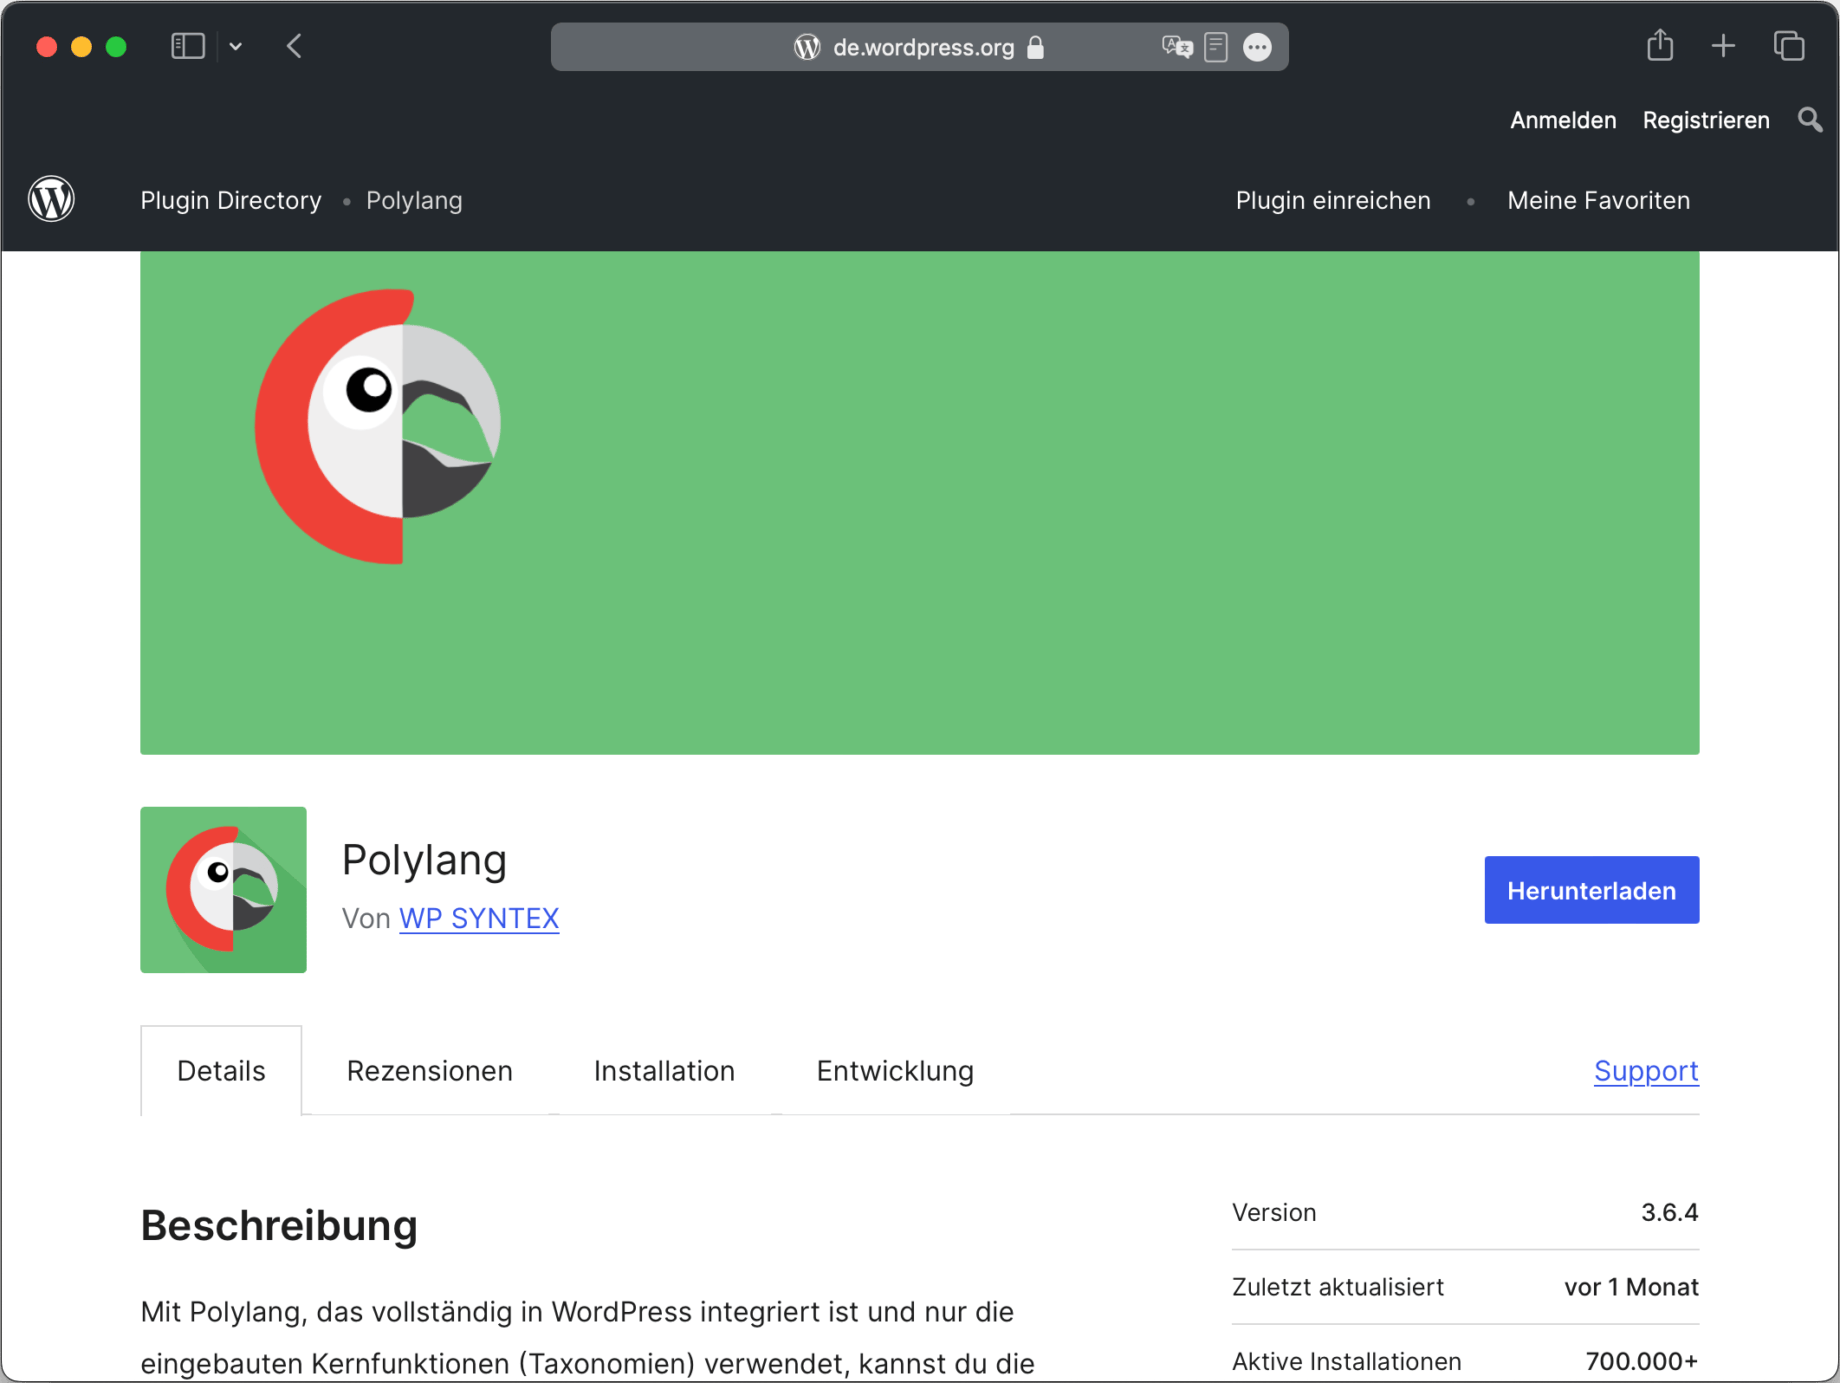Screen dimensions: 1840x1383
Task: Go to the Plugin Directory breadcrumb
Action: [231, 200]
